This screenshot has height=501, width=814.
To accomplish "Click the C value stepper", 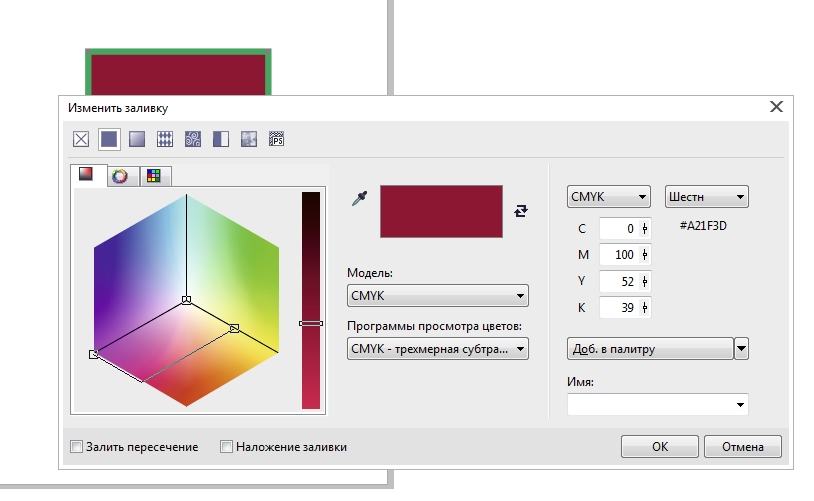I will click(645, 228).
